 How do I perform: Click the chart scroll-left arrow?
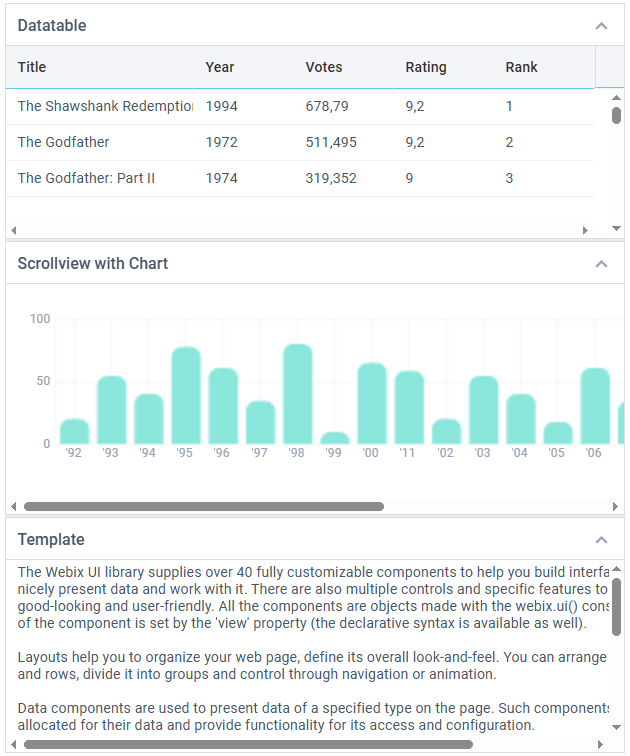(13, 506)
